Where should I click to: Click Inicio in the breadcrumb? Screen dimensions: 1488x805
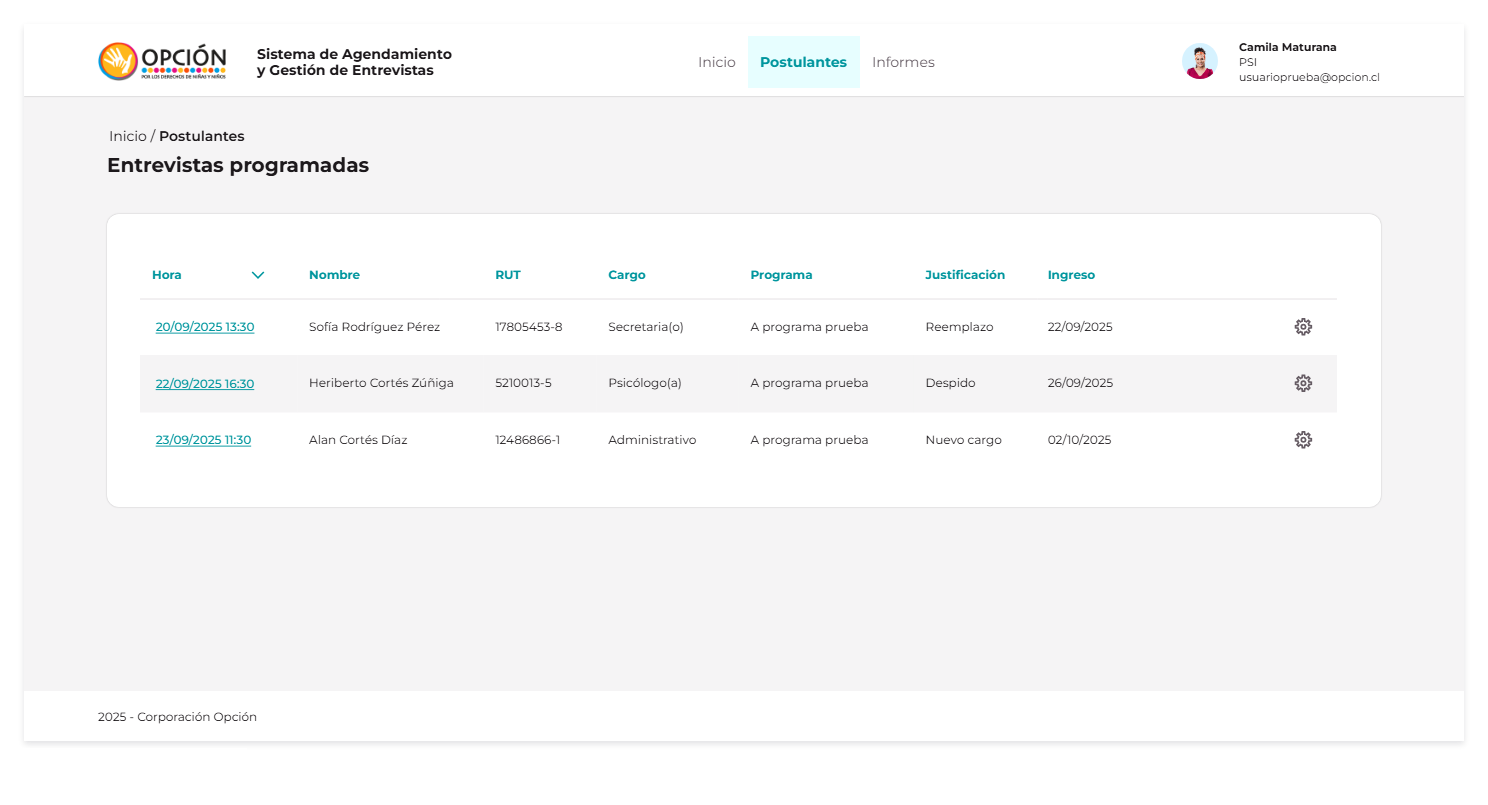coord(127,136)
